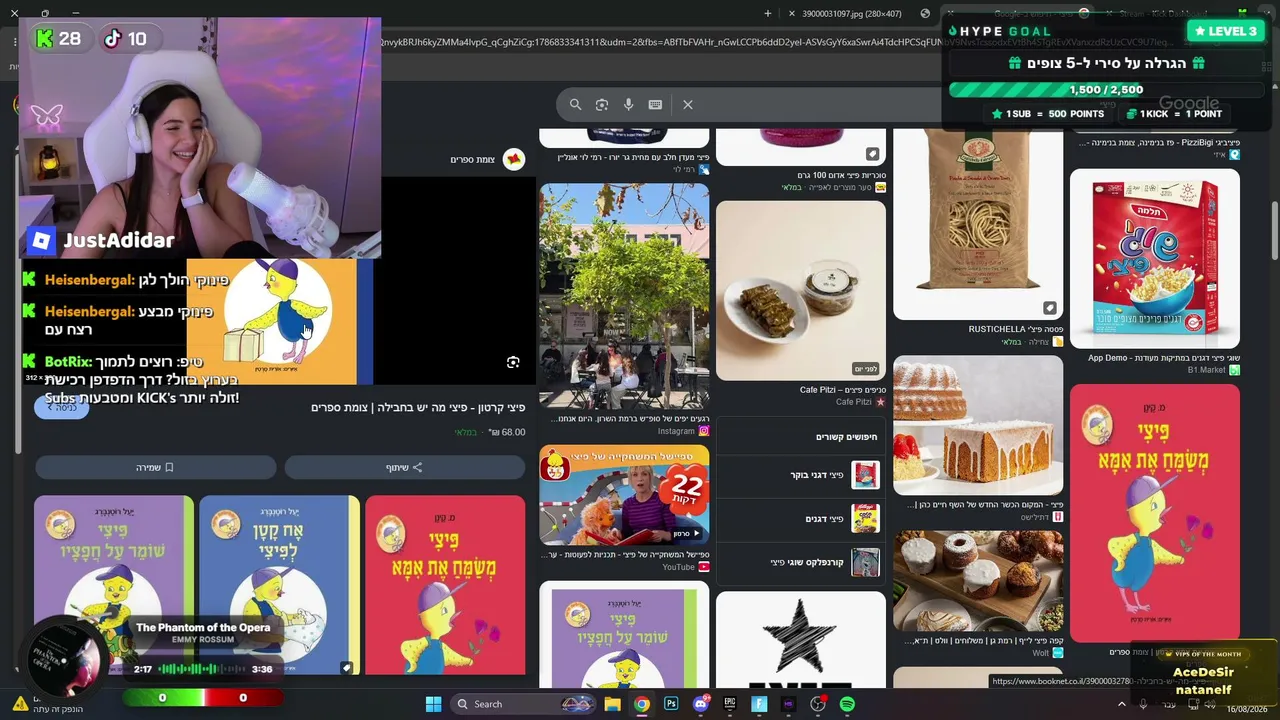Open a new browser tab with plus button
The height and width of the screenshot is (720, 1280).
click(x=768, y=14)
